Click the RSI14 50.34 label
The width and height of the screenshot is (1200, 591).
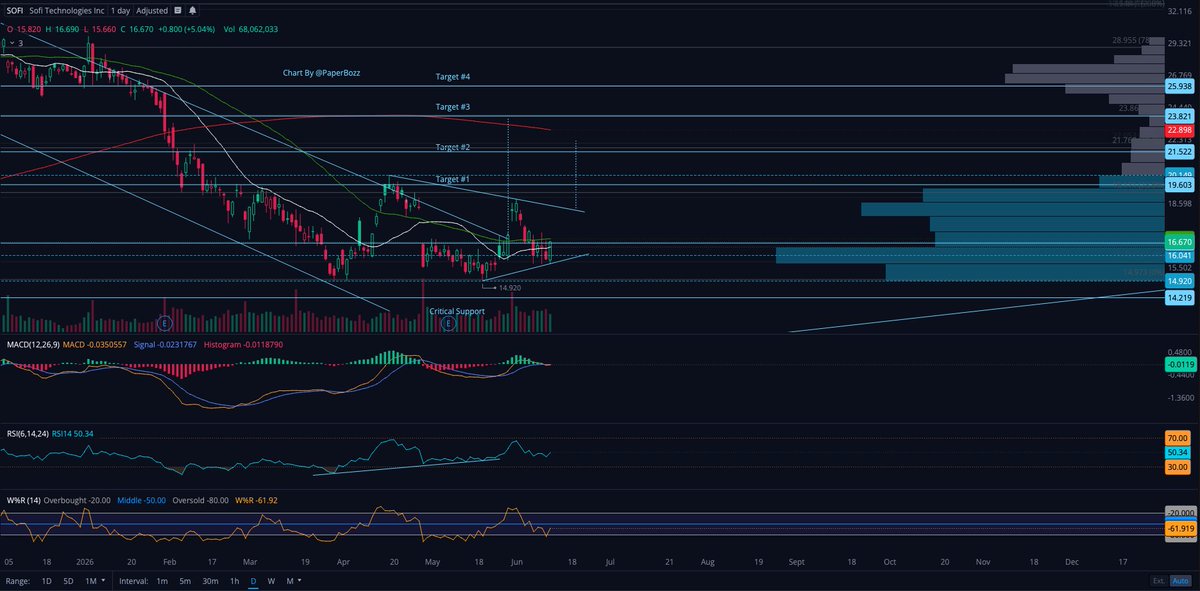coord(73,433)
